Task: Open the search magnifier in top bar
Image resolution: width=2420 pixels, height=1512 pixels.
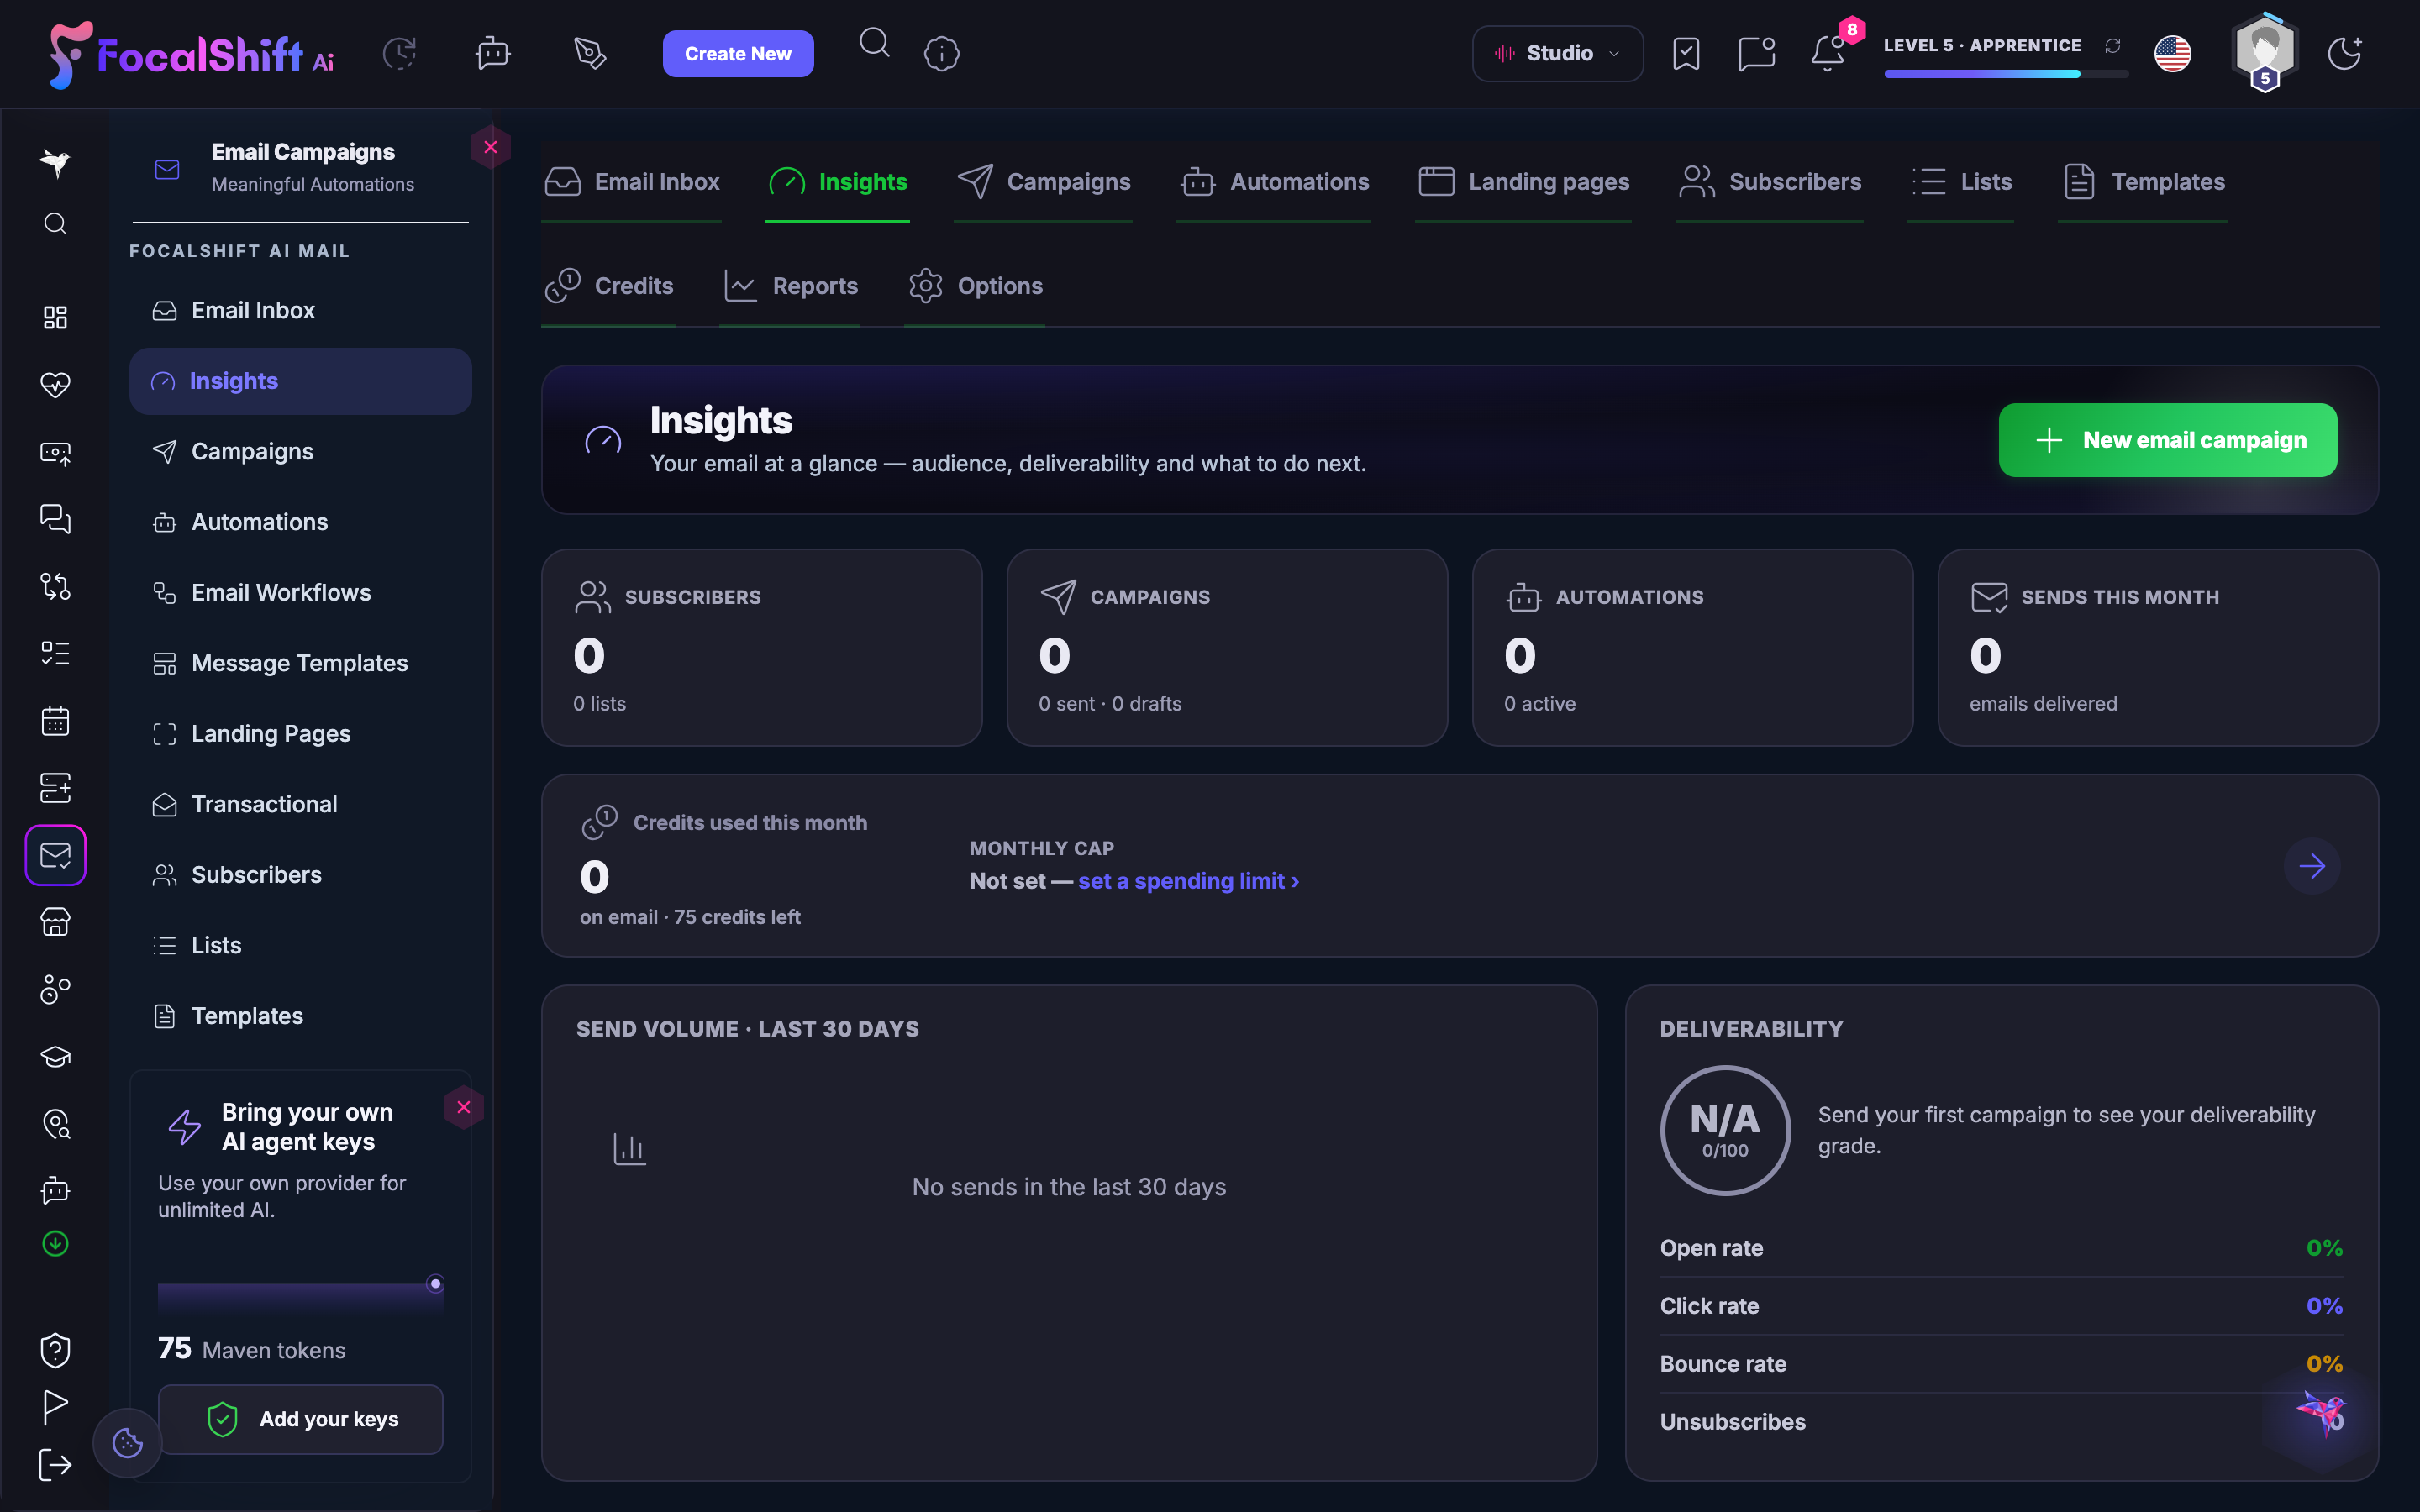Action: pyautogui.click(x=874, y=42)
